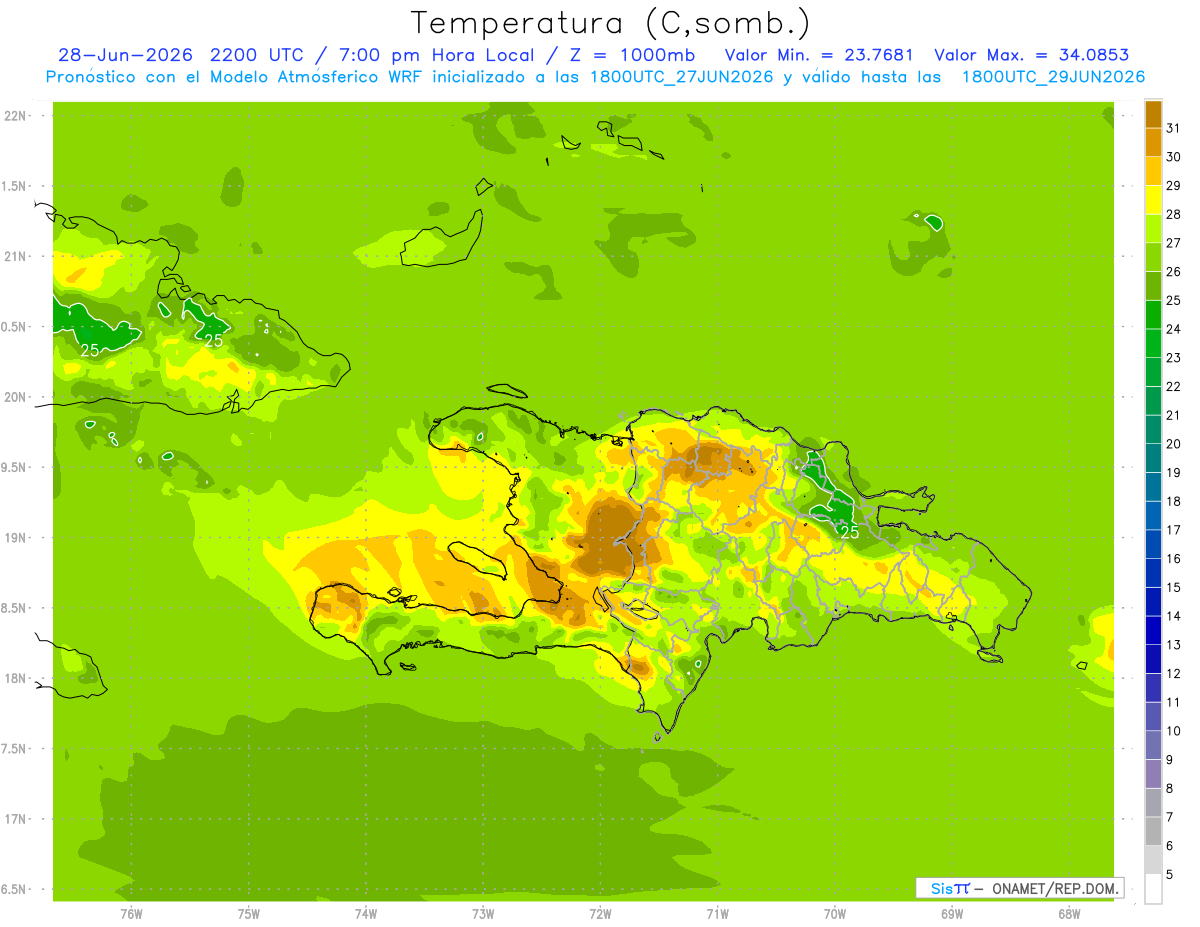Click the legend value '15'
This screenshot has height=927, width=1200.
tap(1174, 588)
